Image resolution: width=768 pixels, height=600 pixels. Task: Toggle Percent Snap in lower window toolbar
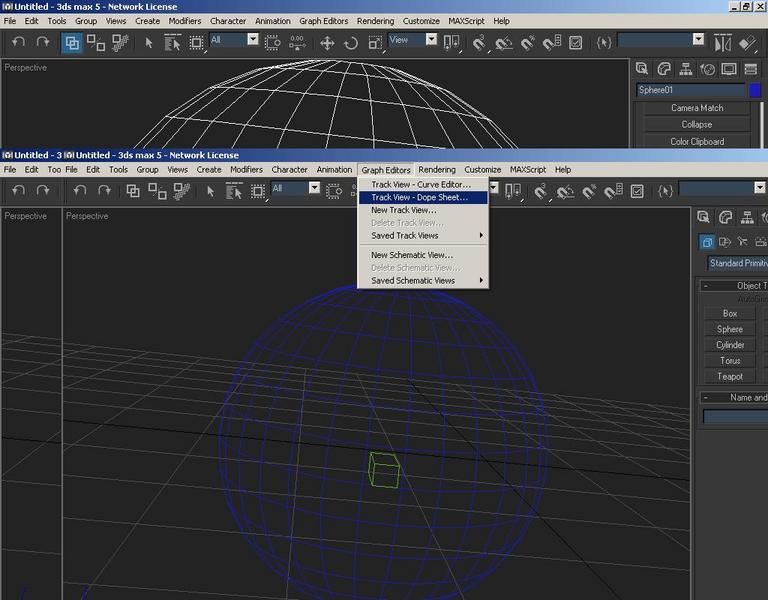(589, 191)
